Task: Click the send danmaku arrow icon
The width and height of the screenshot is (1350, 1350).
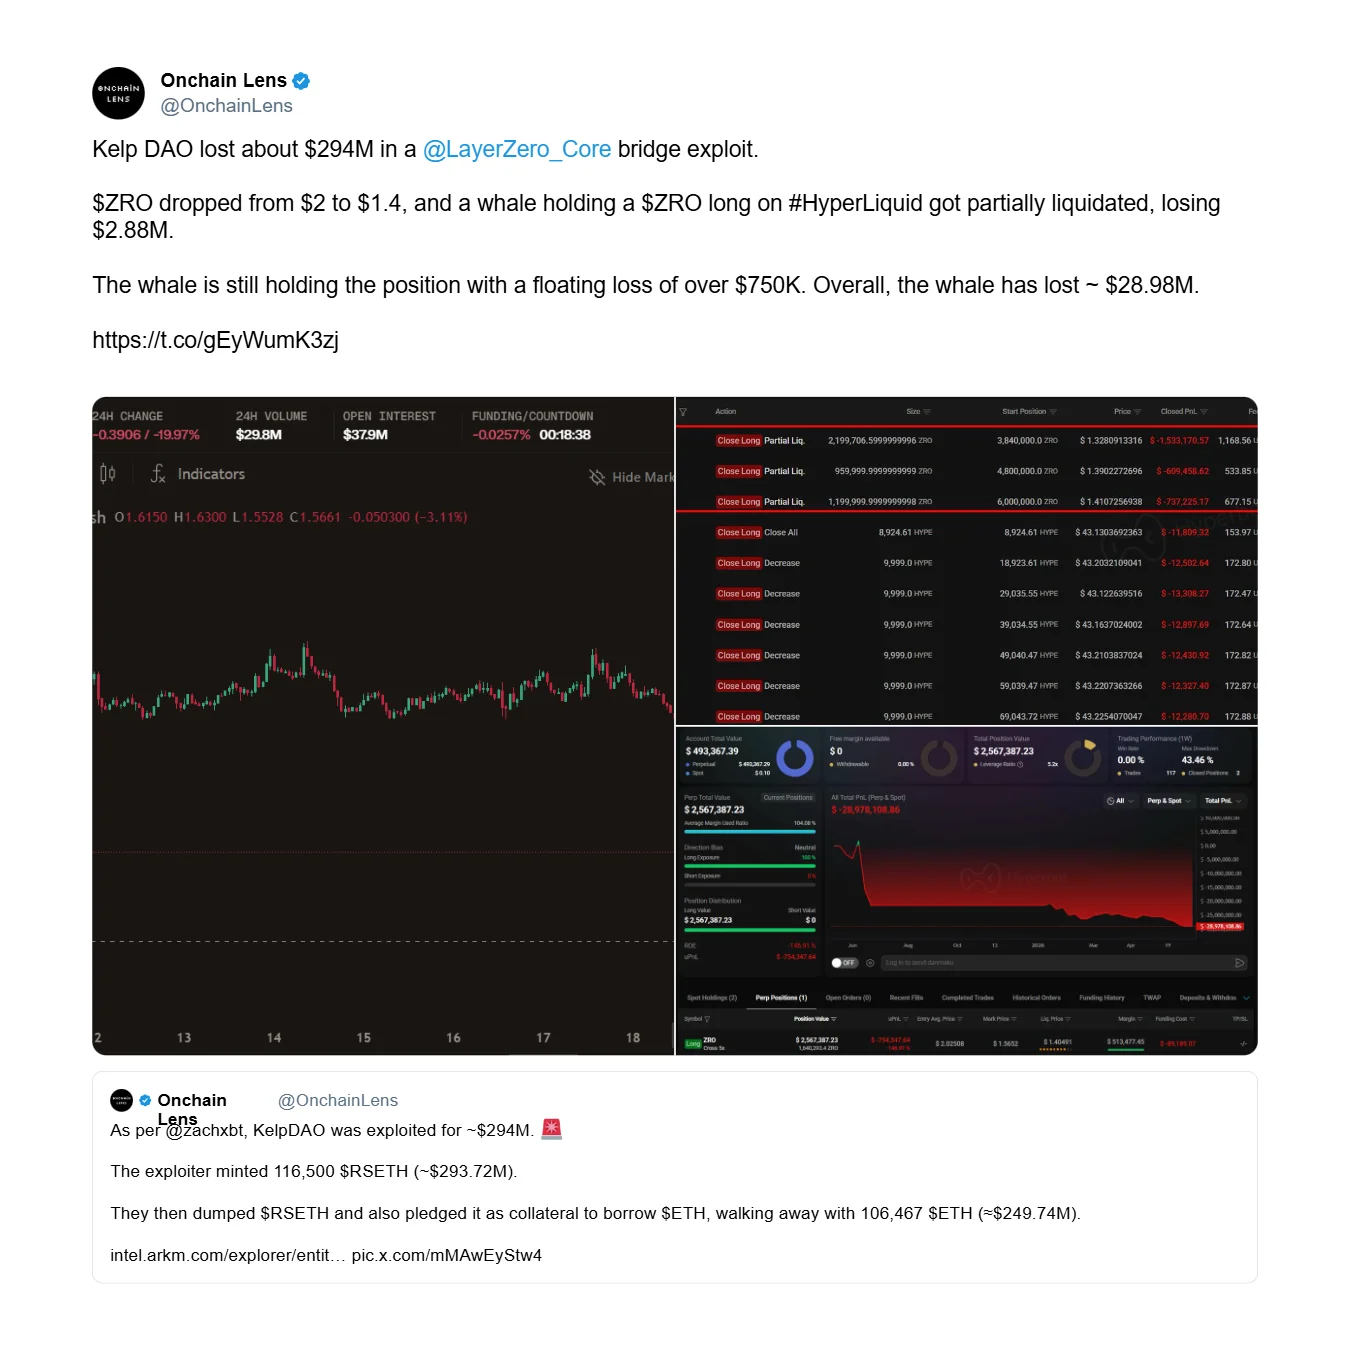Action: click(x=1240, y=963)
